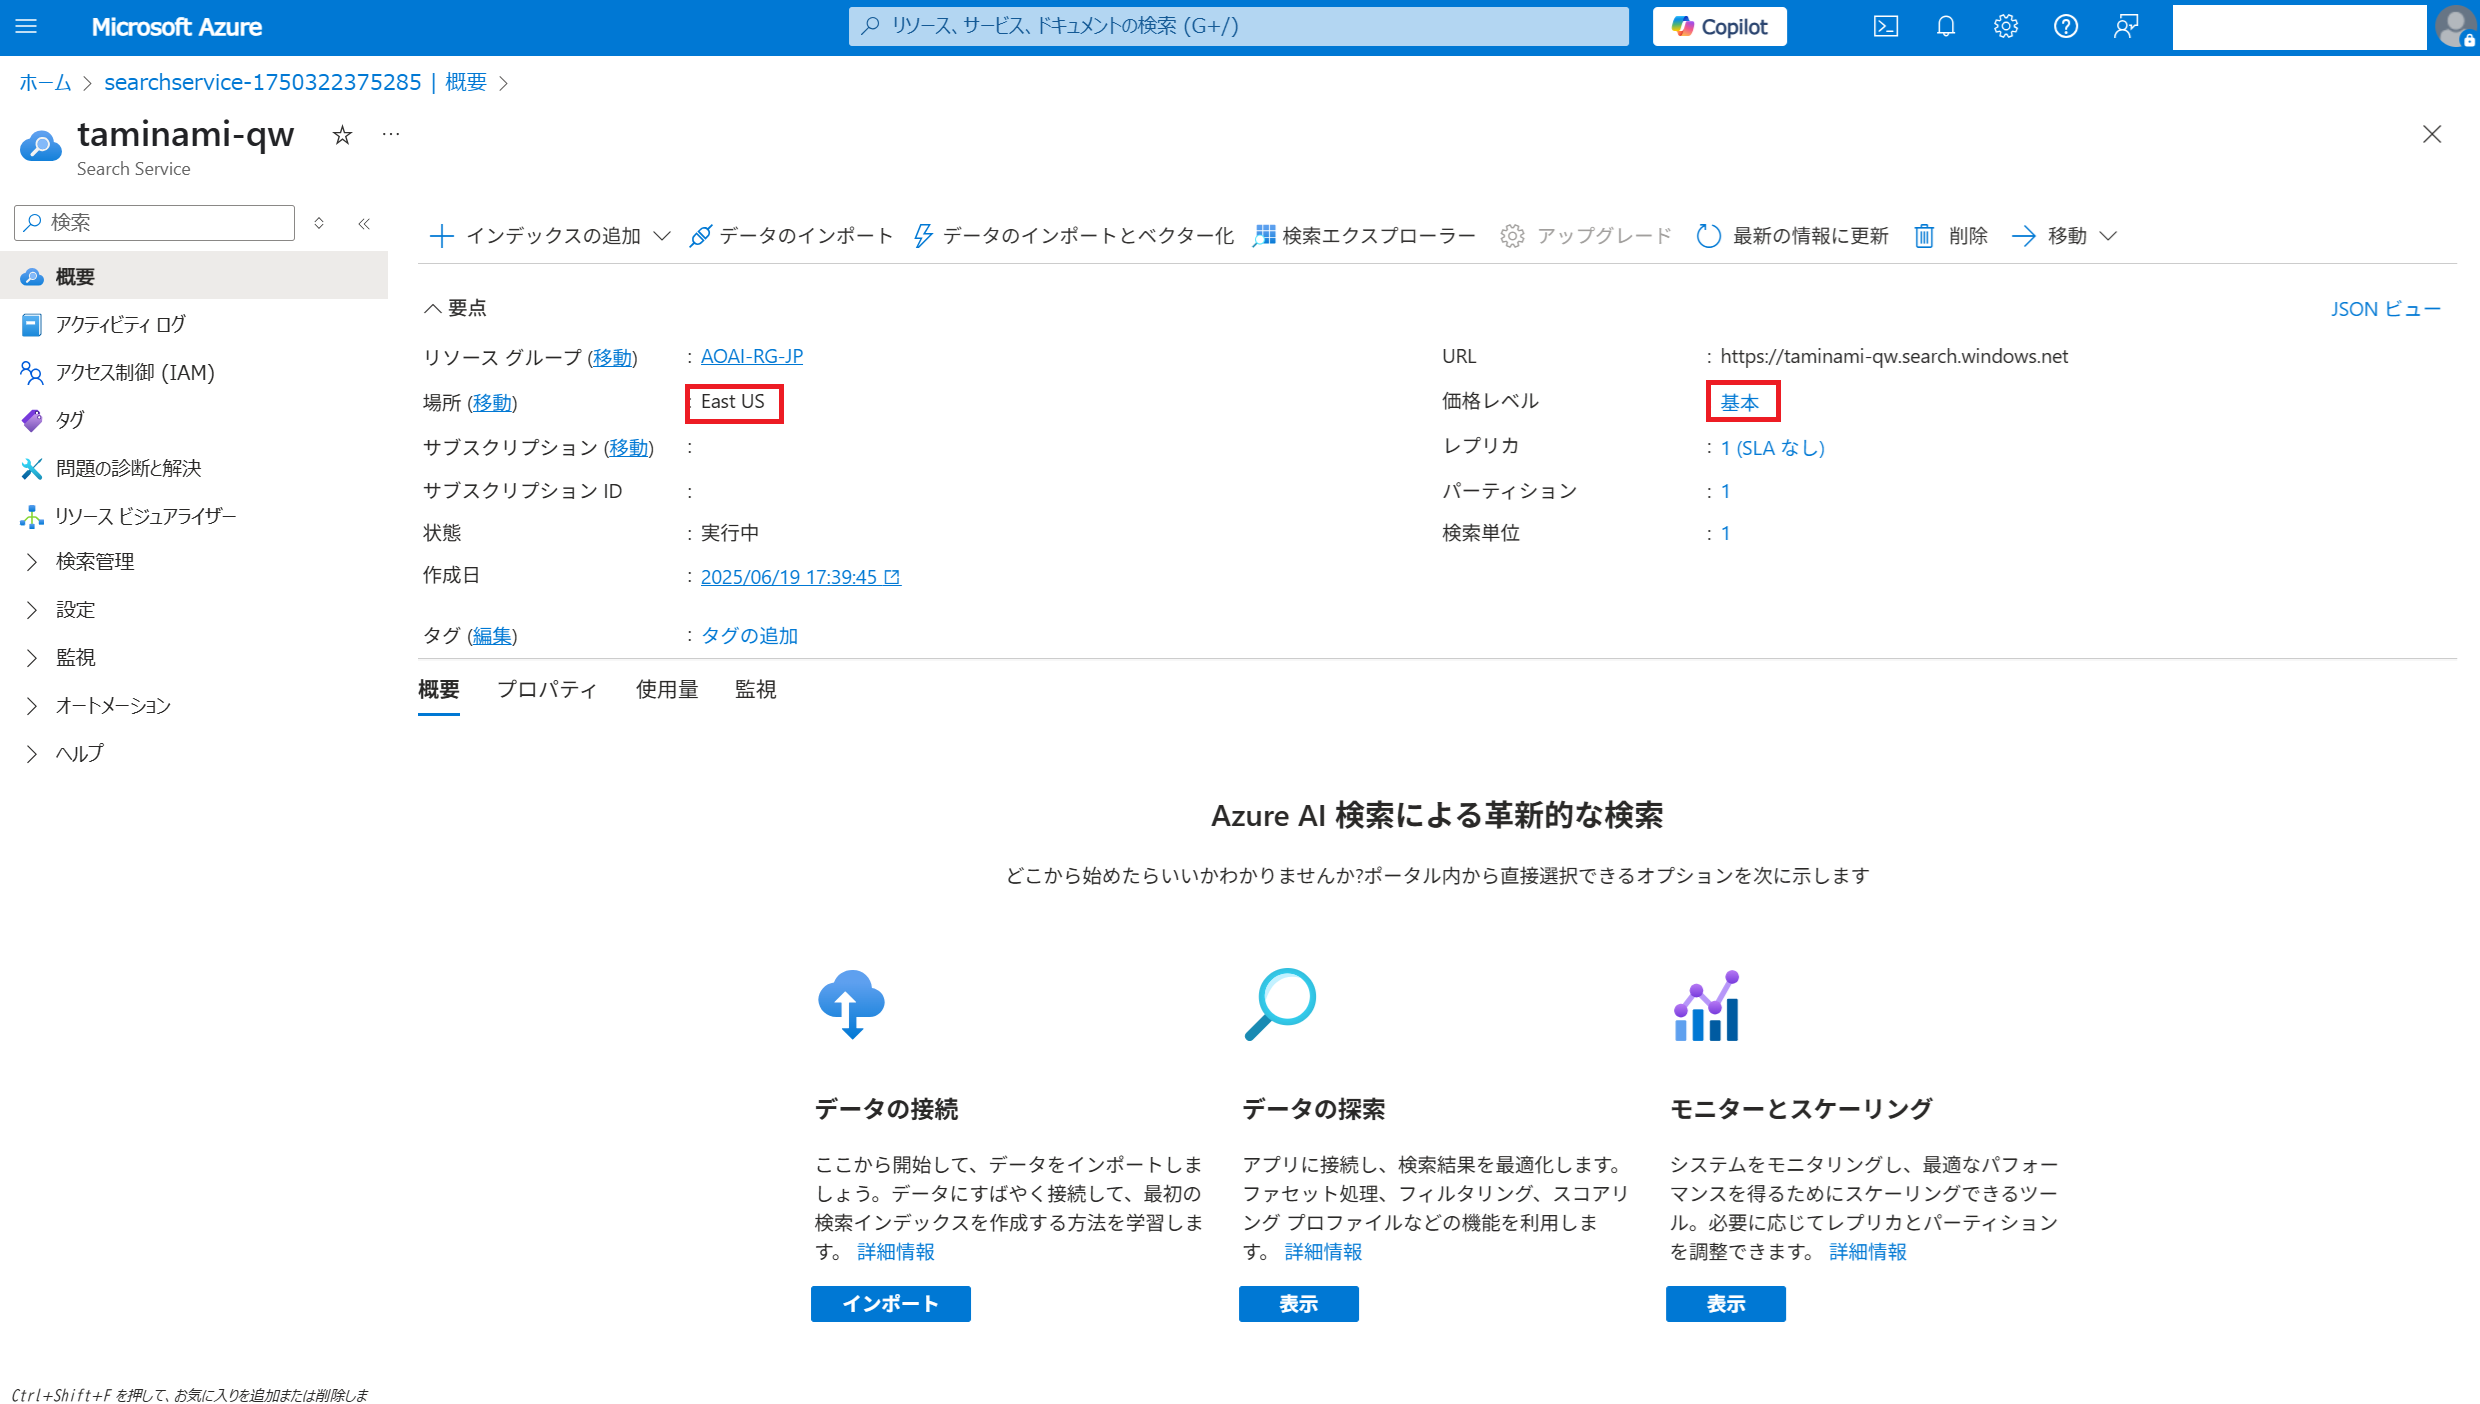This screenshot has height=1404, width=2480.
Task: Open the notifications bell
Action: point(1945,27)
